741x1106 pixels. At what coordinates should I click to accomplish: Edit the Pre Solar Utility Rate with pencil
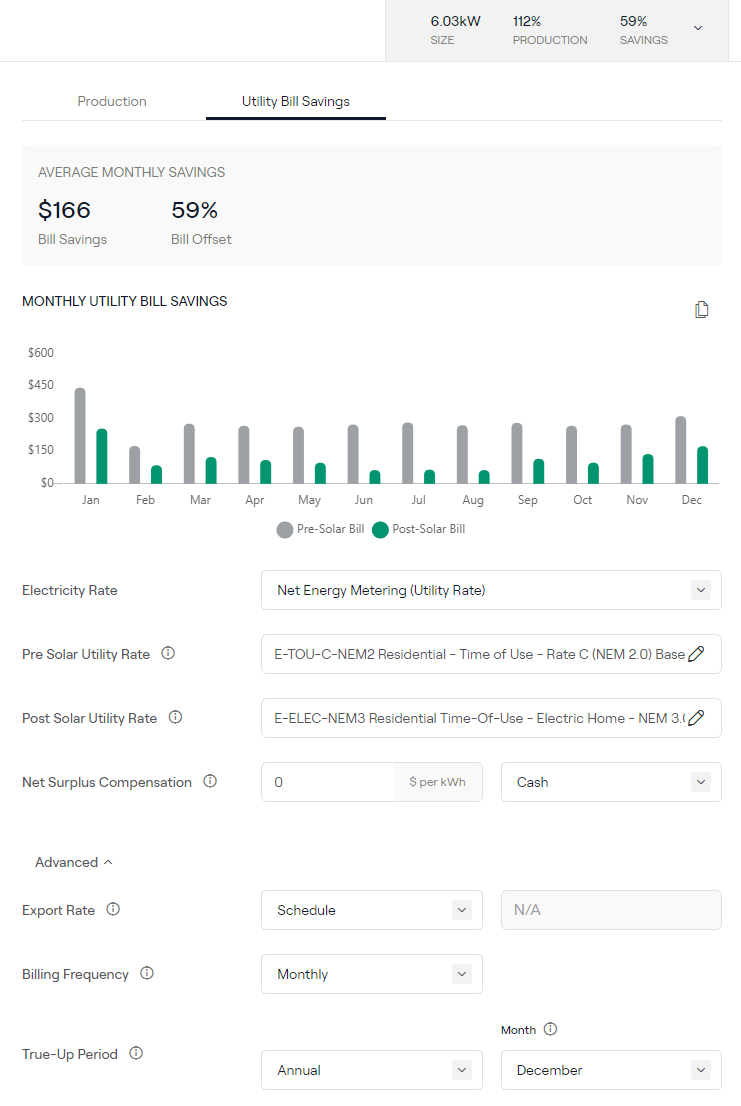point(697,654)
